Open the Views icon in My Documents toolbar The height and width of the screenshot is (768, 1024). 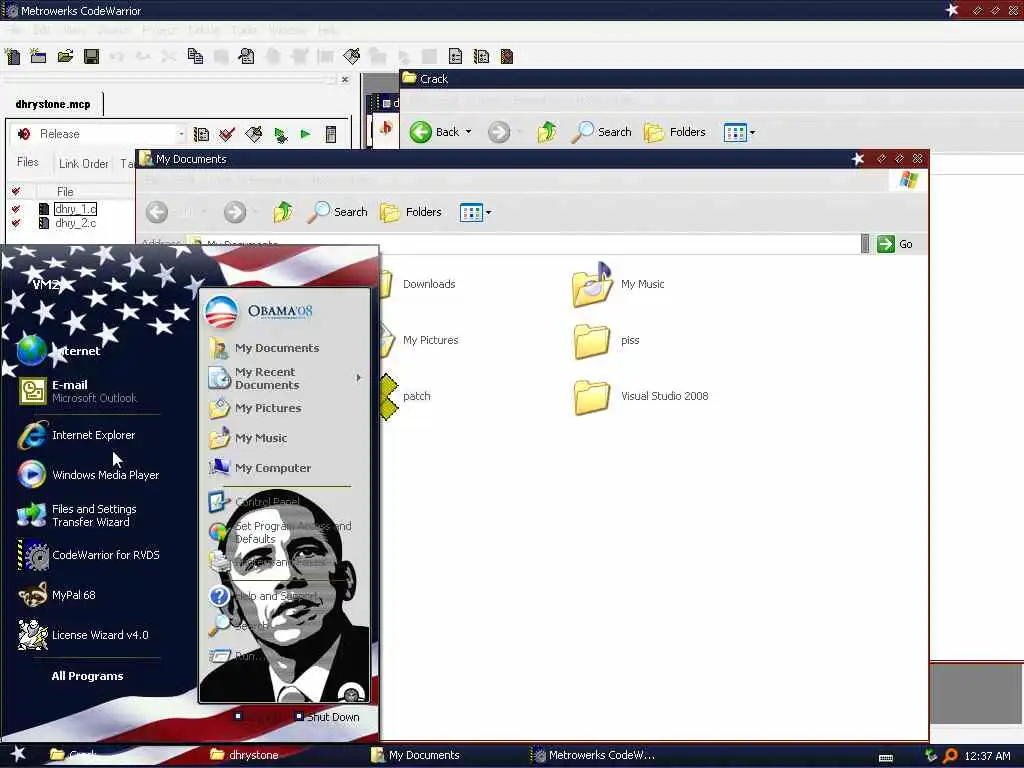tap(471, 212)
